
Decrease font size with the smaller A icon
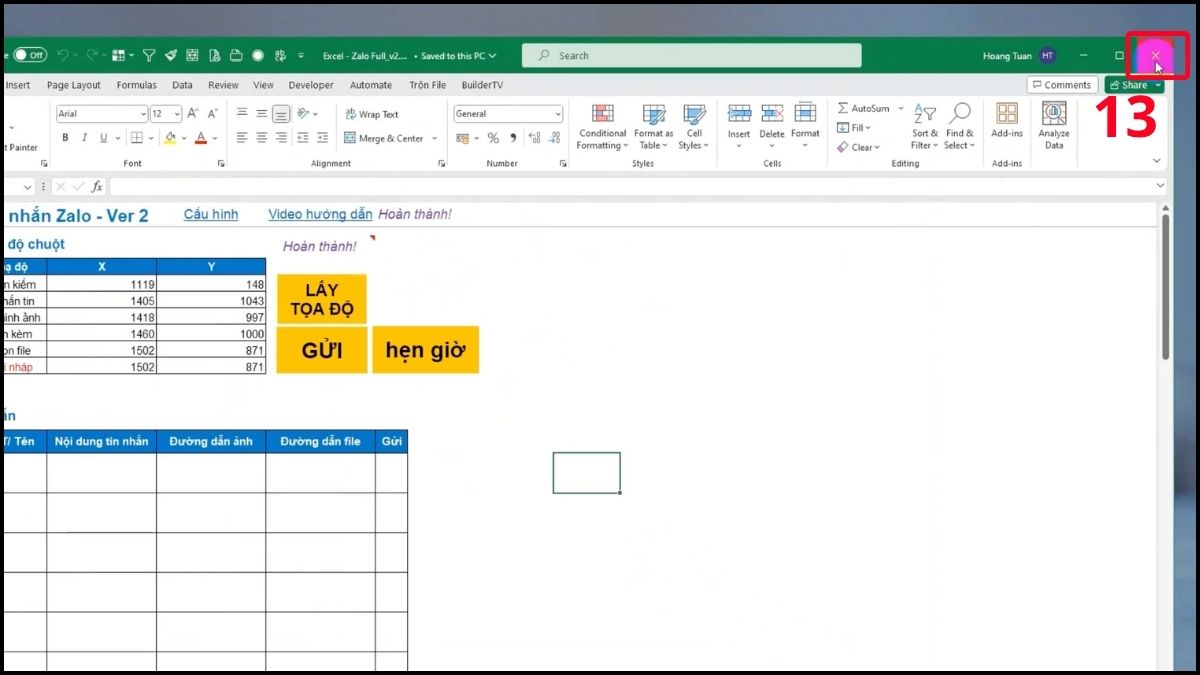pos(211,114)
